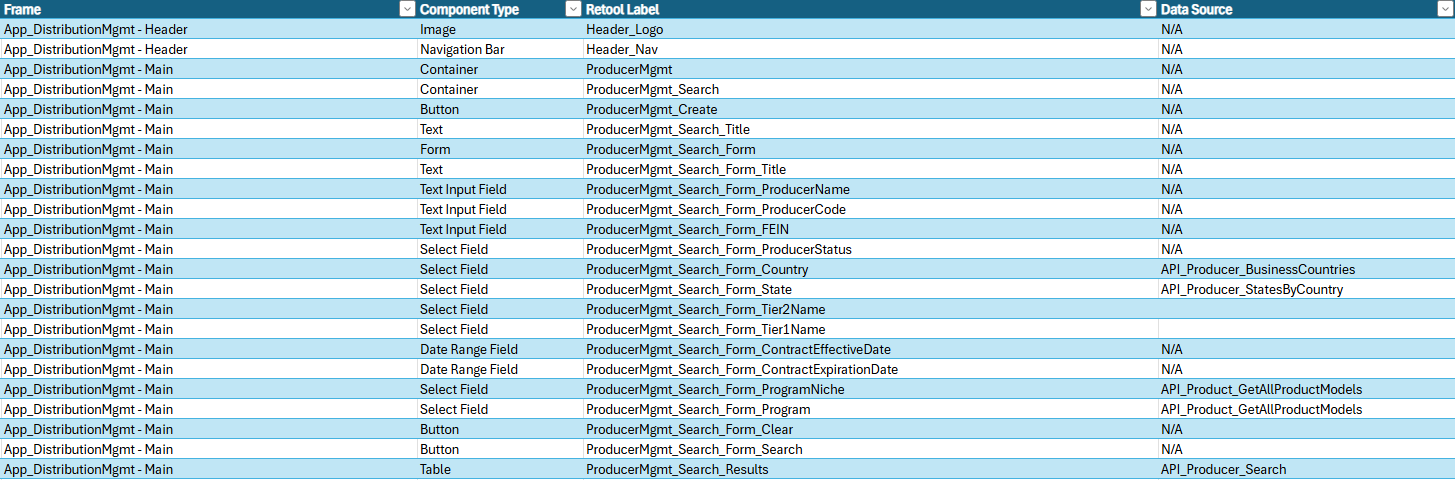Click the ProducerMgmt_Search_Form_ProgramNiche cell

pyautogui.click(x=870, y=389)
